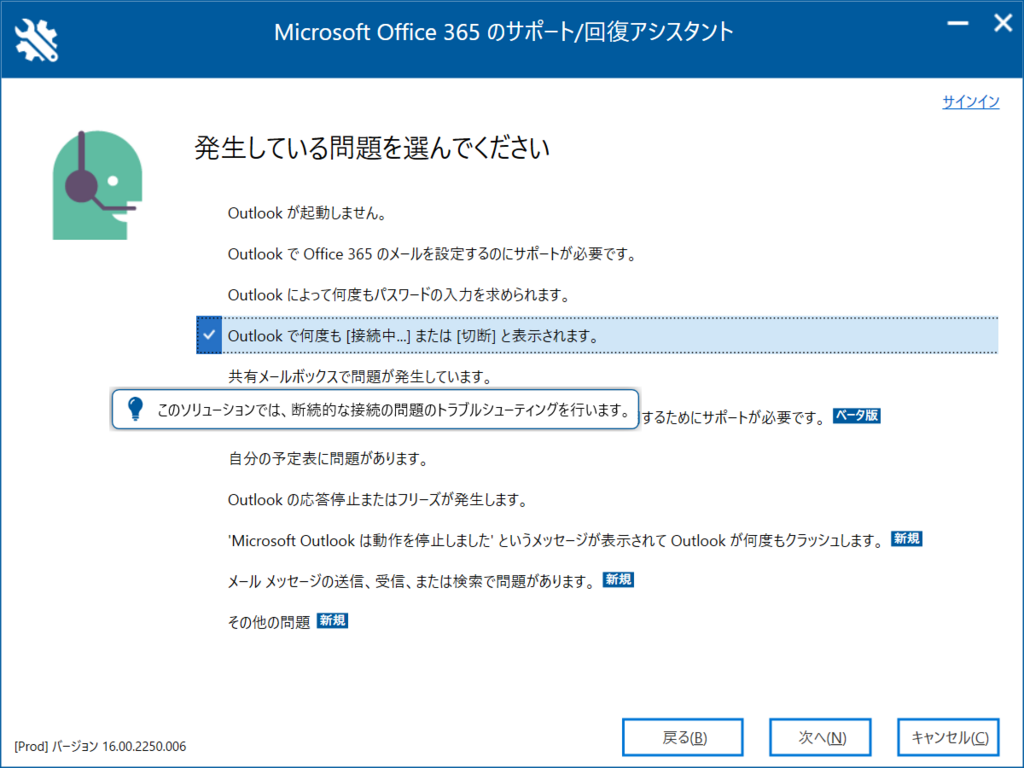Click the wrench tools icon in title bar

[37, 40]
